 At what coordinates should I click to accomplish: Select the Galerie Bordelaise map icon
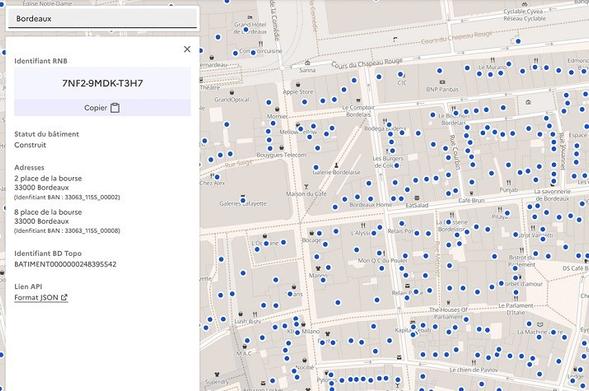coord(336,165)
